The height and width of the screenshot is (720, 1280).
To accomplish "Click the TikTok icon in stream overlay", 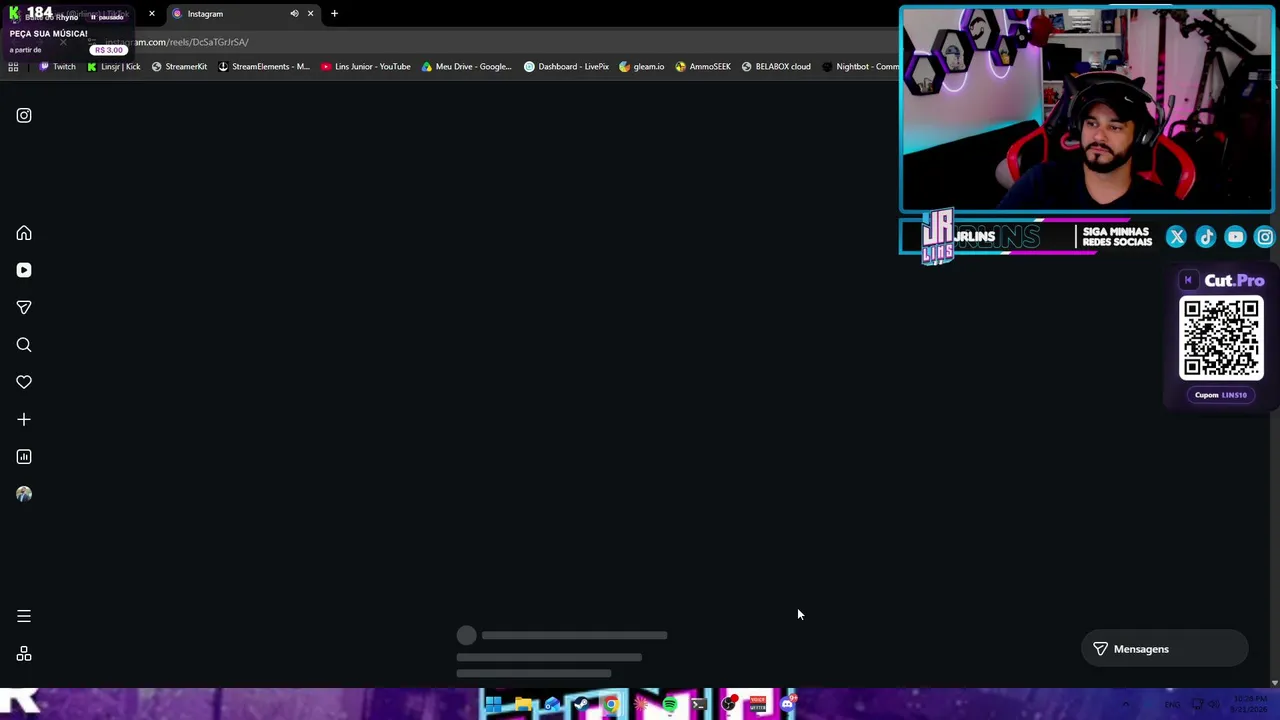I will tap(1206, 237).
